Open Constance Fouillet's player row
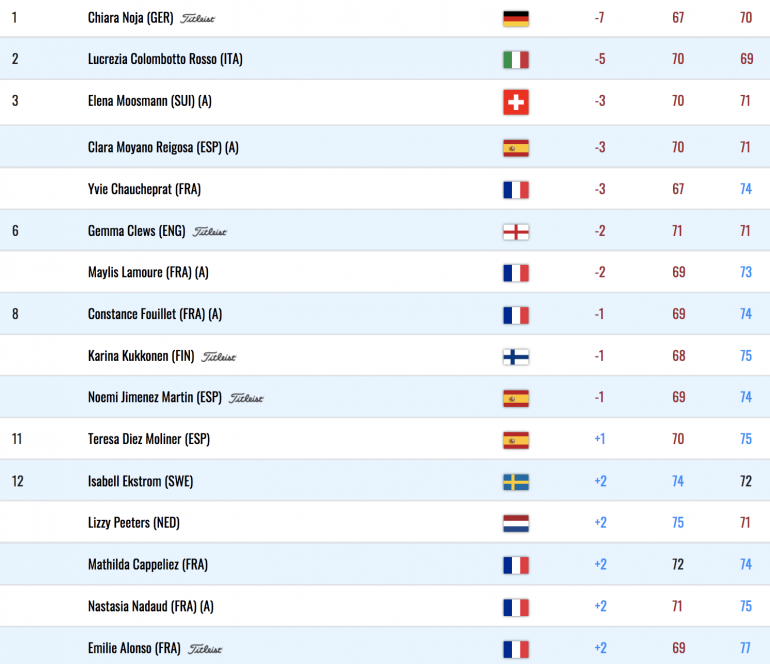 pos(385,314)
